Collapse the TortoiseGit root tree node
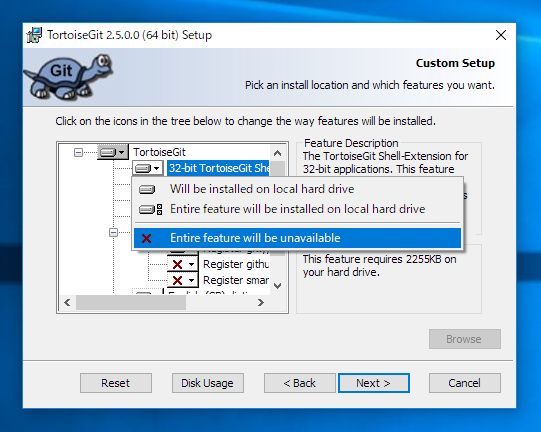Image resolution: width=541 pixels, height=432 pixels. click(x=79, y=152)
